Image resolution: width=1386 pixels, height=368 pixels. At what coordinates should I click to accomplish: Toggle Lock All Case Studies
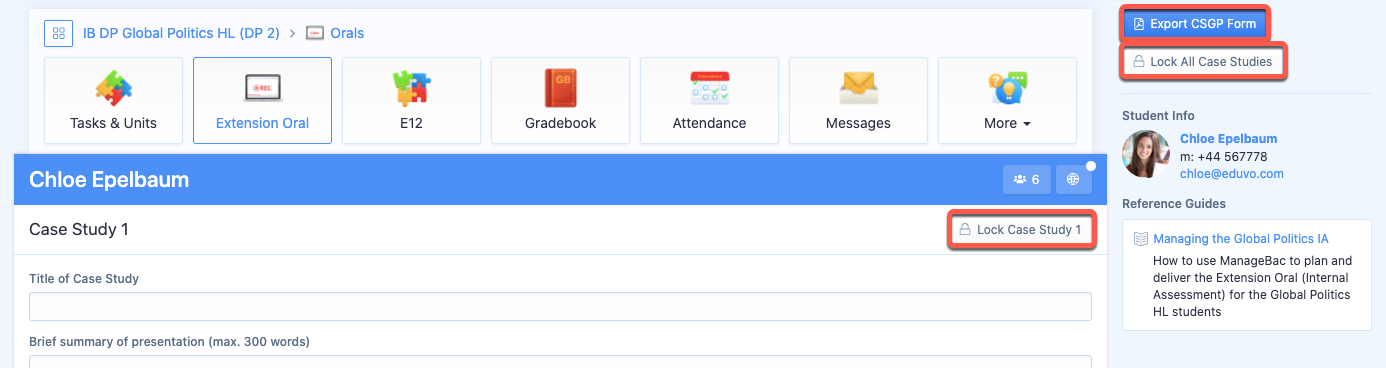coord(1202,62)
